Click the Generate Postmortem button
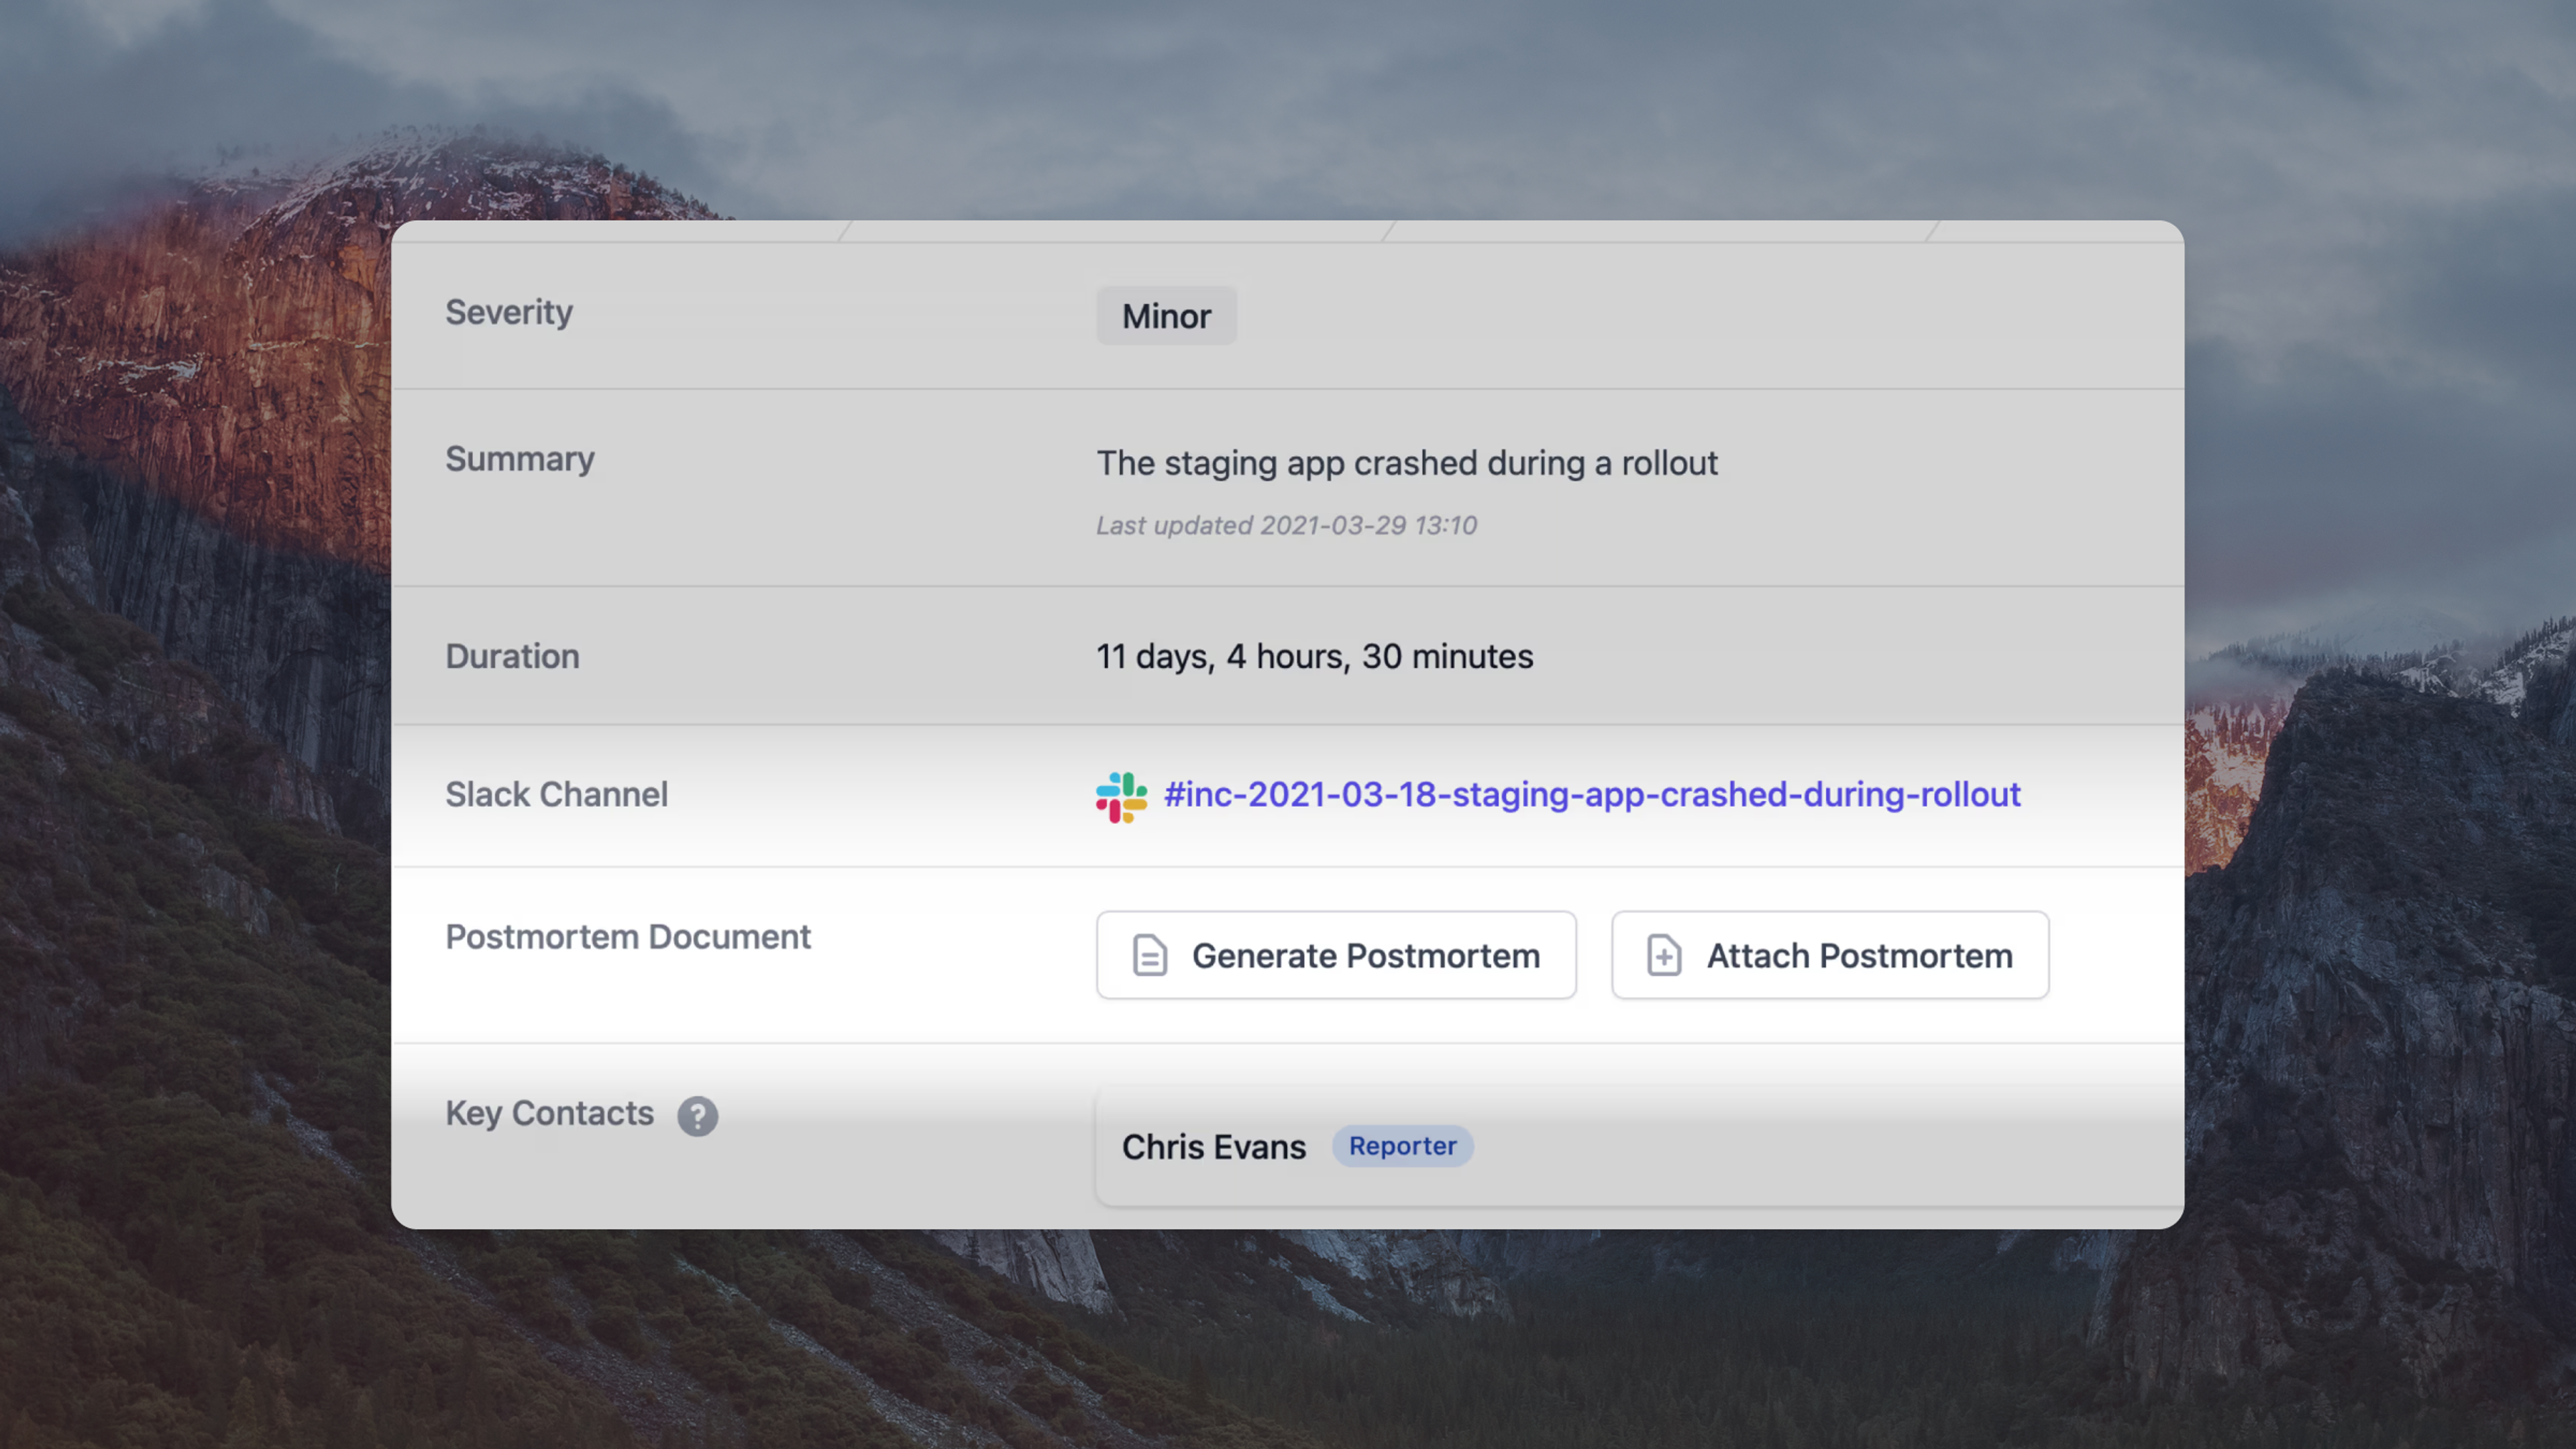Screen dimensions: 2576x1449 tap(1336, 955)
